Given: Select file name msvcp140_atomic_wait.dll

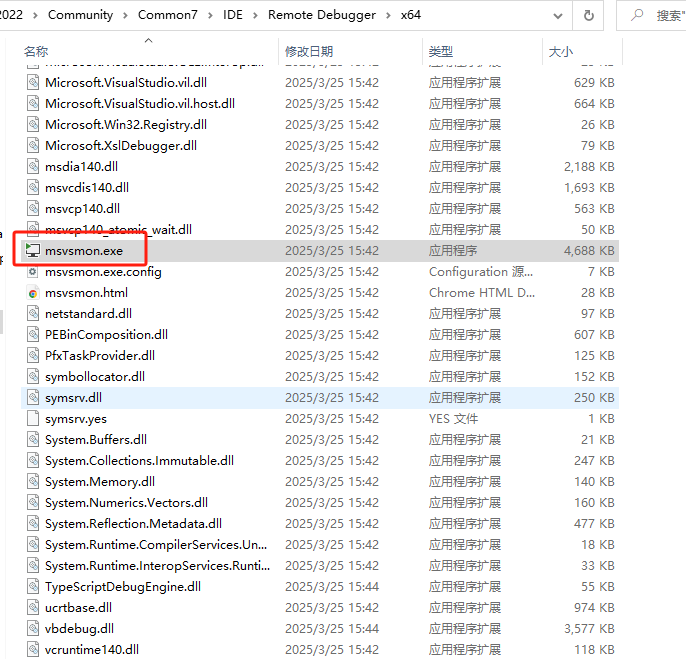Looking at the screenshot, I should coord(118,230).
